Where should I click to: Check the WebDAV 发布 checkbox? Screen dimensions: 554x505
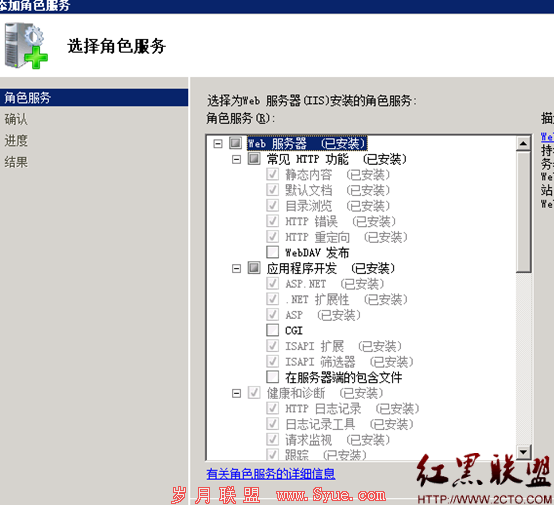click(272, 252)
